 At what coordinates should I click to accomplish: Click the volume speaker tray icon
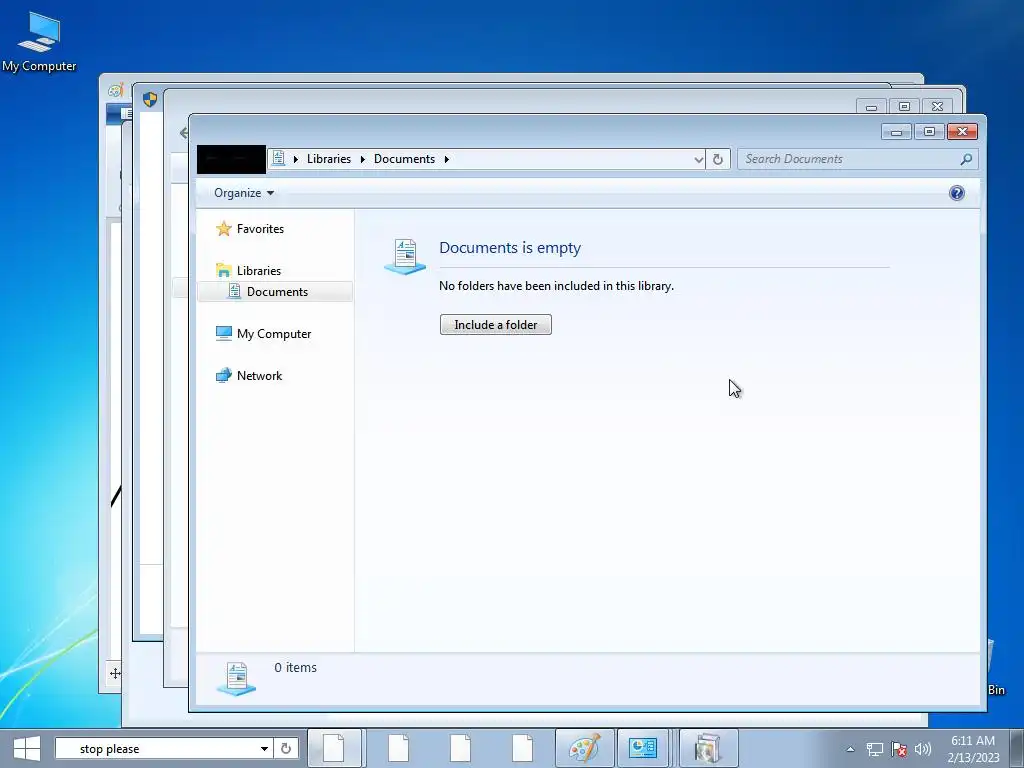pyautogui.click(x=922, y=749)
